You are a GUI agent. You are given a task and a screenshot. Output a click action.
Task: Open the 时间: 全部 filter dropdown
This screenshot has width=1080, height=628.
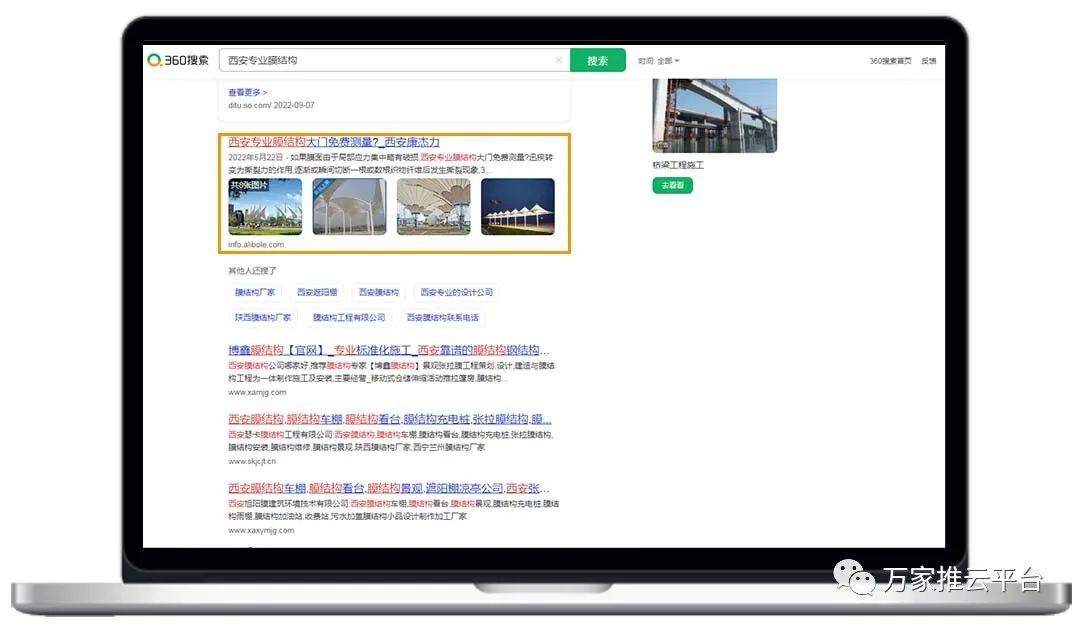pos(659,61)
